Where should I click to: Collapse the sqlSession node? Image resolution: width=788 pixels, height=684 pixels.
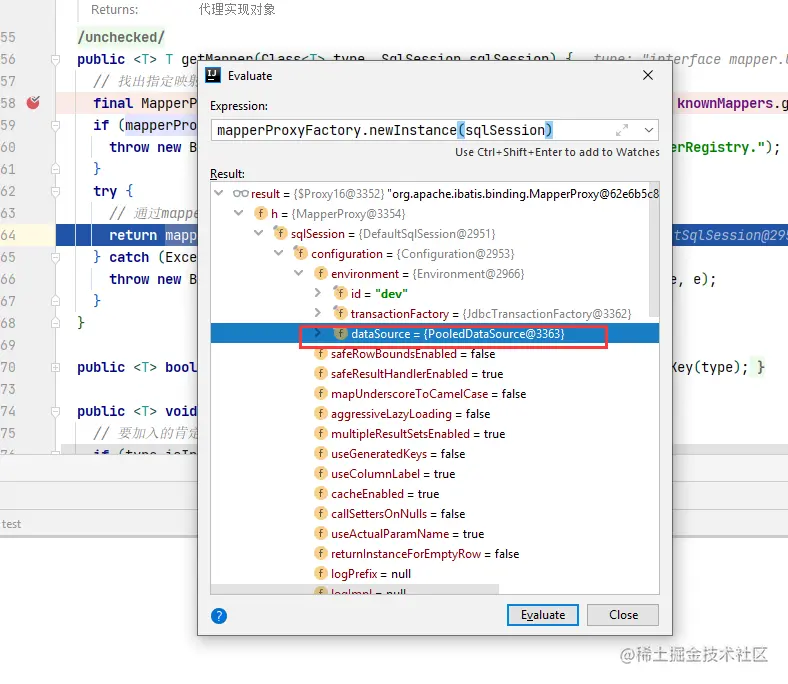click(259, 233)
